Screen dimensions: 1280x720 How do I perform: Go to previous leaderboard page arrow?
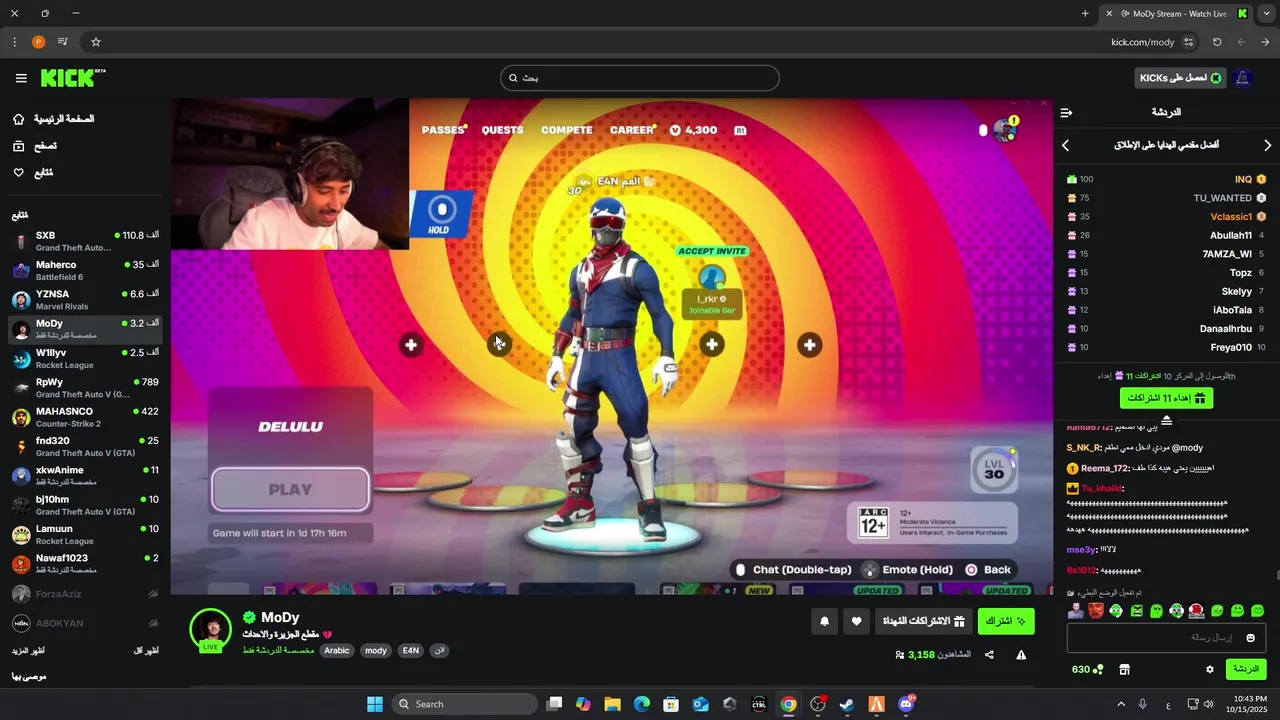coord(1065,146)
